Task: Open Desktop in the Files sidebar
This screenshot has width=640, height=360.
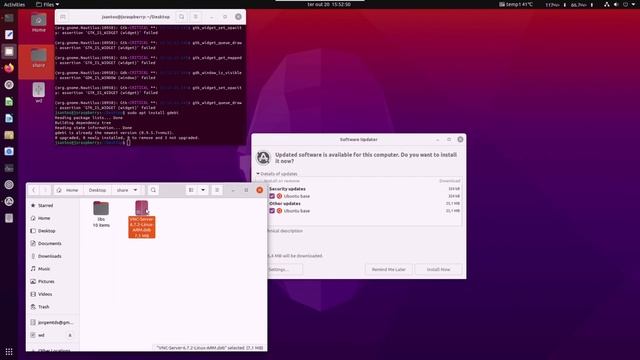Action: click(x=53, y=231)
